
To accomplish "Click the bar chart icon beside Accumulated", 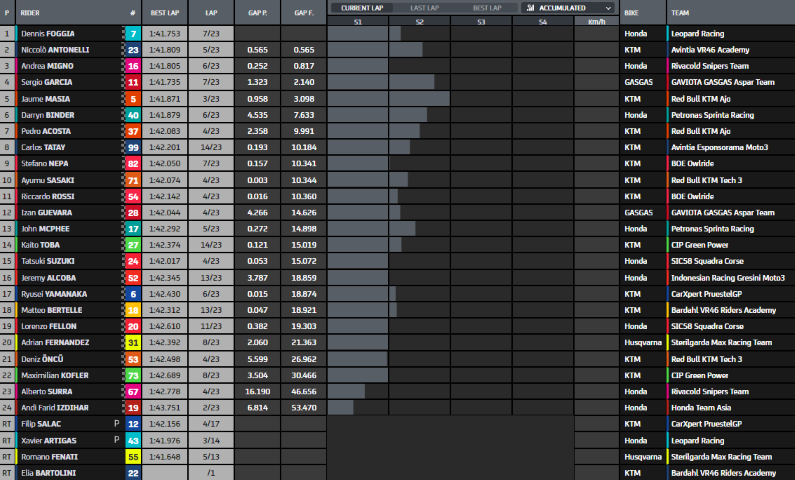I will click(530, 7).
